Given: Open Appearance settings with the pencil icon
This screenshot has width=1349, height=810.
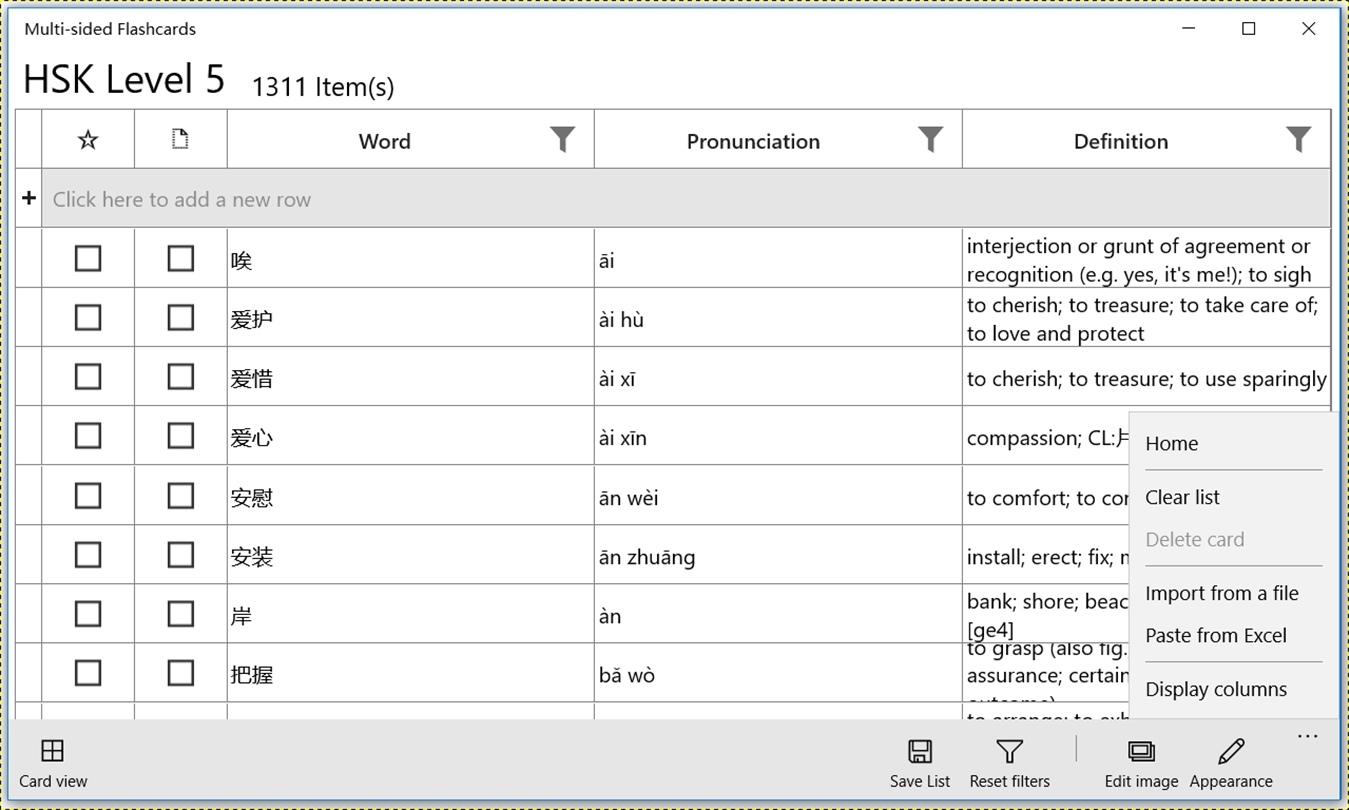Looking at the screenshot, I should (x=1231, y=751).
